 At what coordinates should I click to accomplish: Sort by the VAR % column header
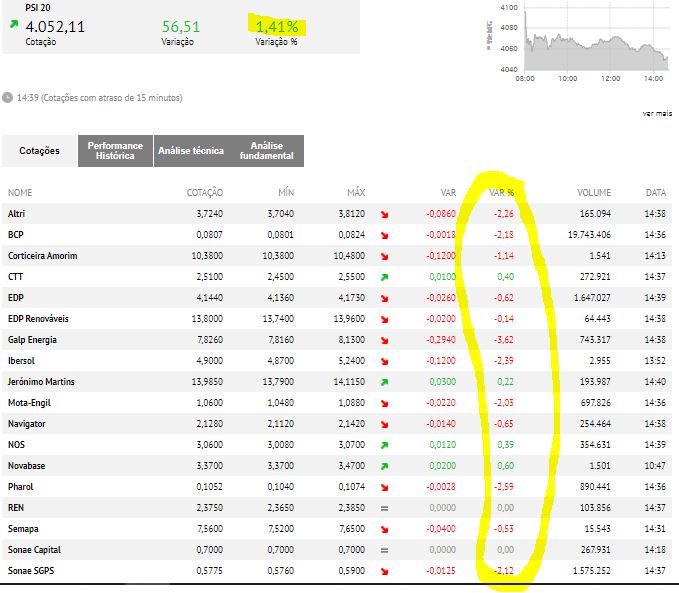tap(501, 193)
